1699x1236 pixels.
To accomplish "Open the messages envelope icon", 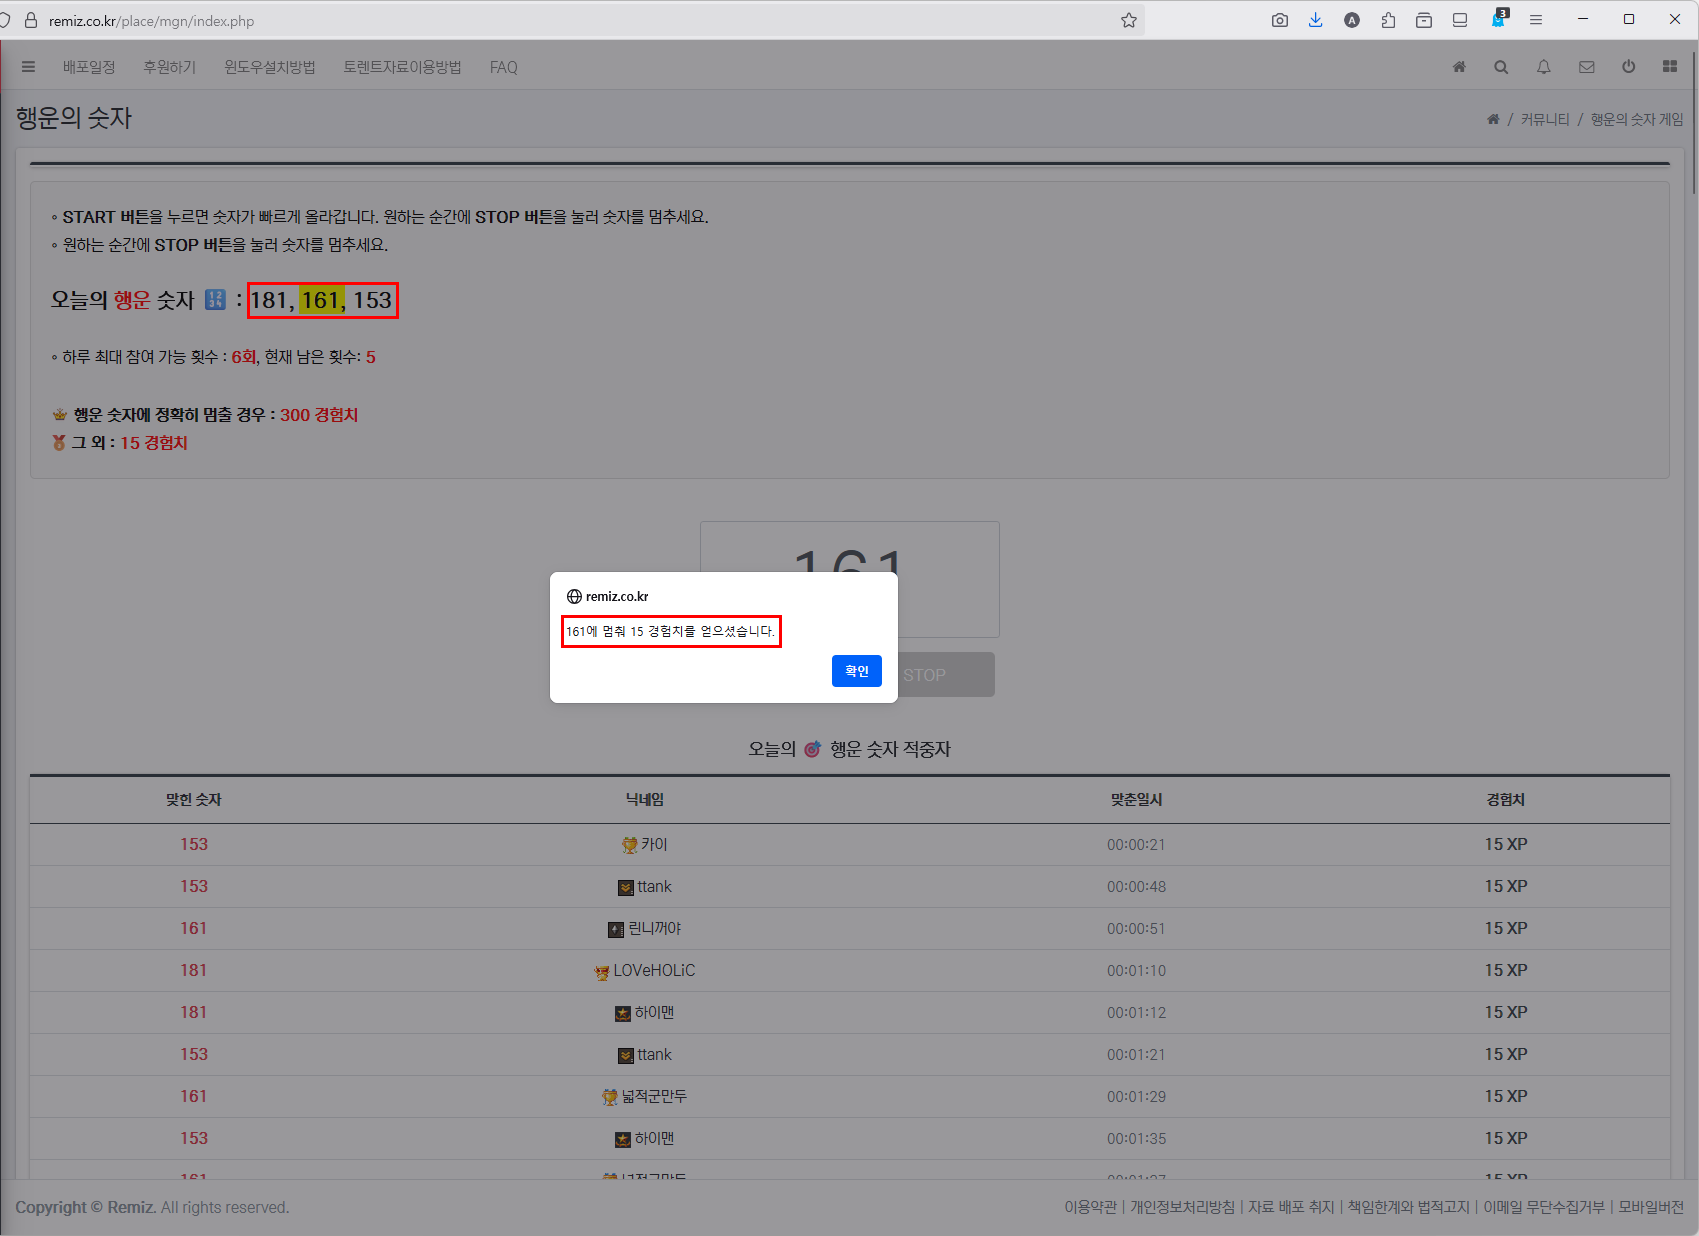I will pos(1586,67).
